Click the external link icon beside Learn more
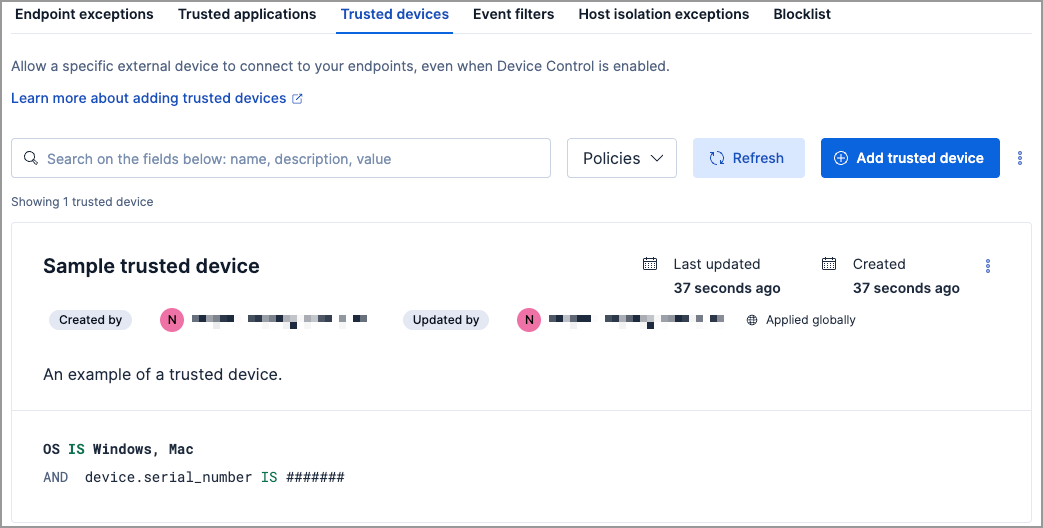The image size is (1043, 528). 297,98
